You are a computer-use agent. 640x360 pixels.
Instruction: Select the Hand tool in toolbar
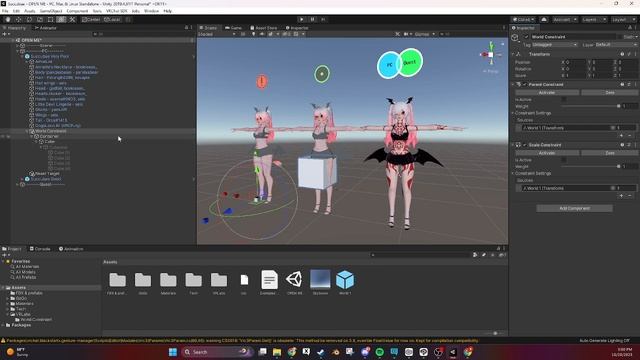[8, 19]
